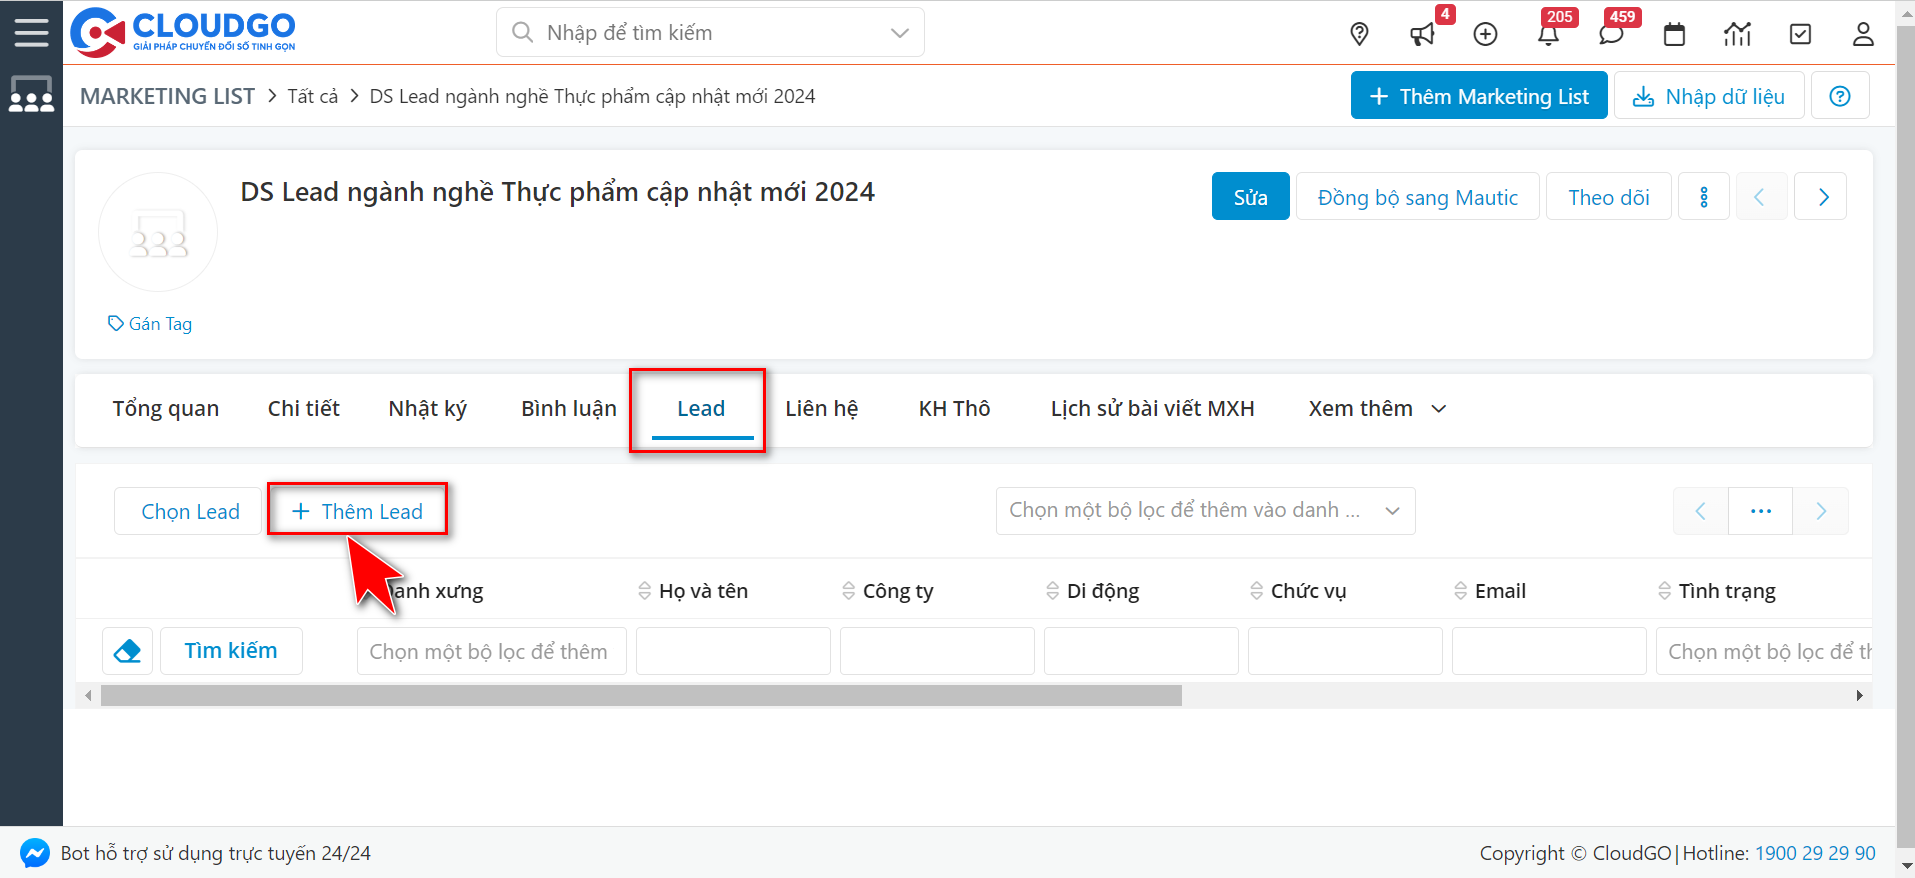Open the megaphone announcements icon
Image resolution: width=1915 pixels, height=878 pixels.
1422,34
